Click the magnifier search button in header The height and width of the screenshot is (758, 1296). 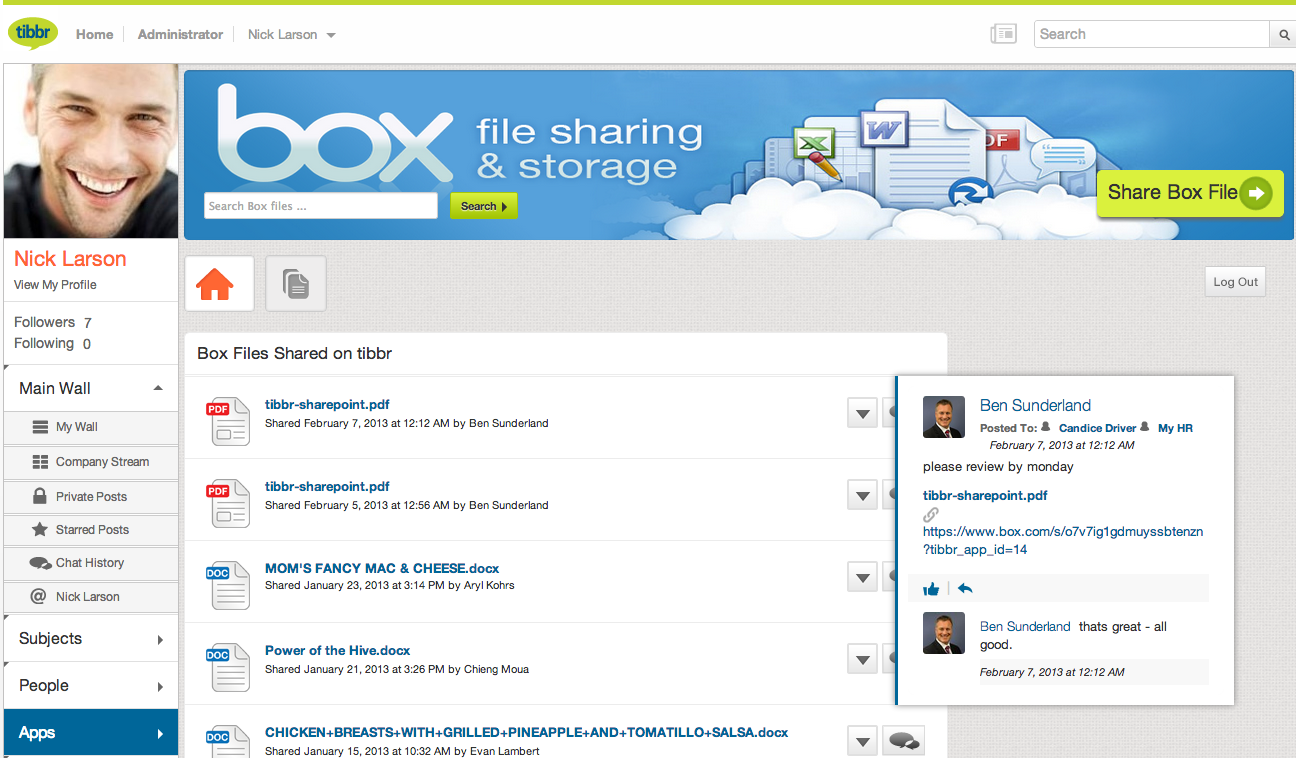pyautogui.click(x=1284, y=35)
